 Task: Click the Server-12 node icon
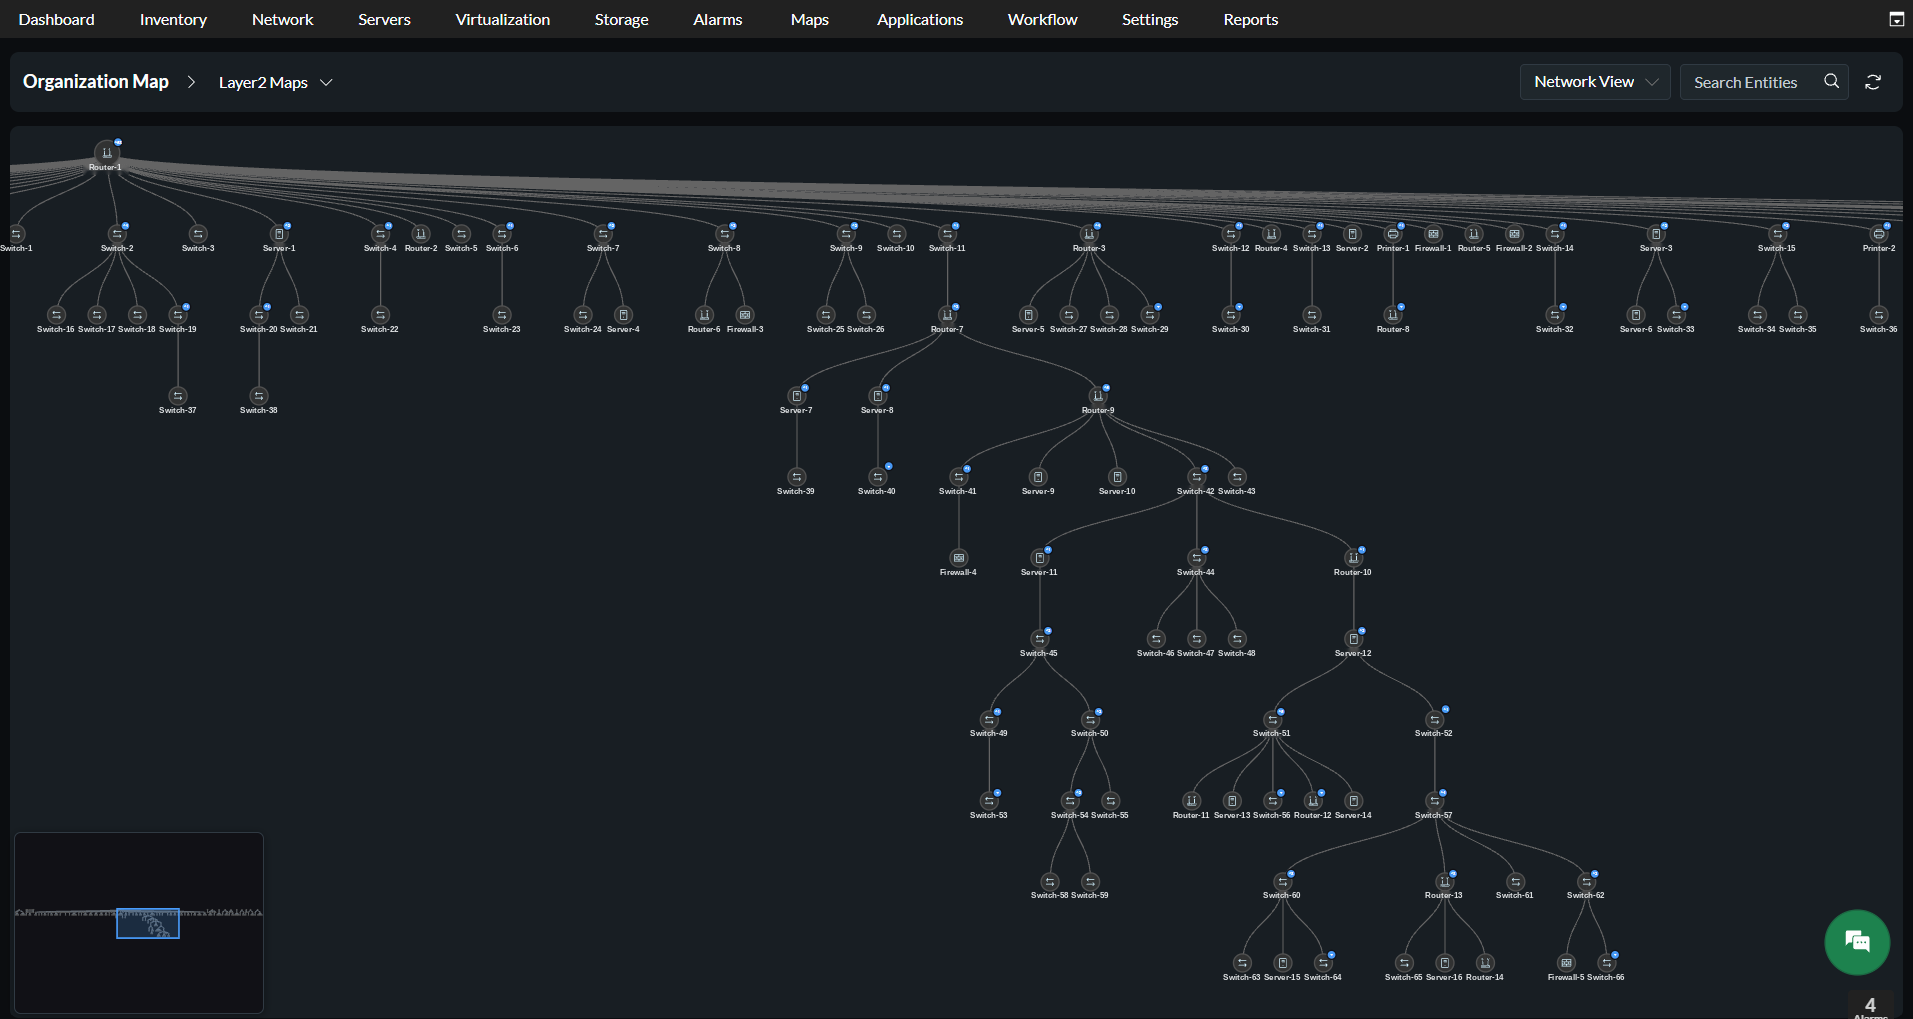(x=1354, y=639)
